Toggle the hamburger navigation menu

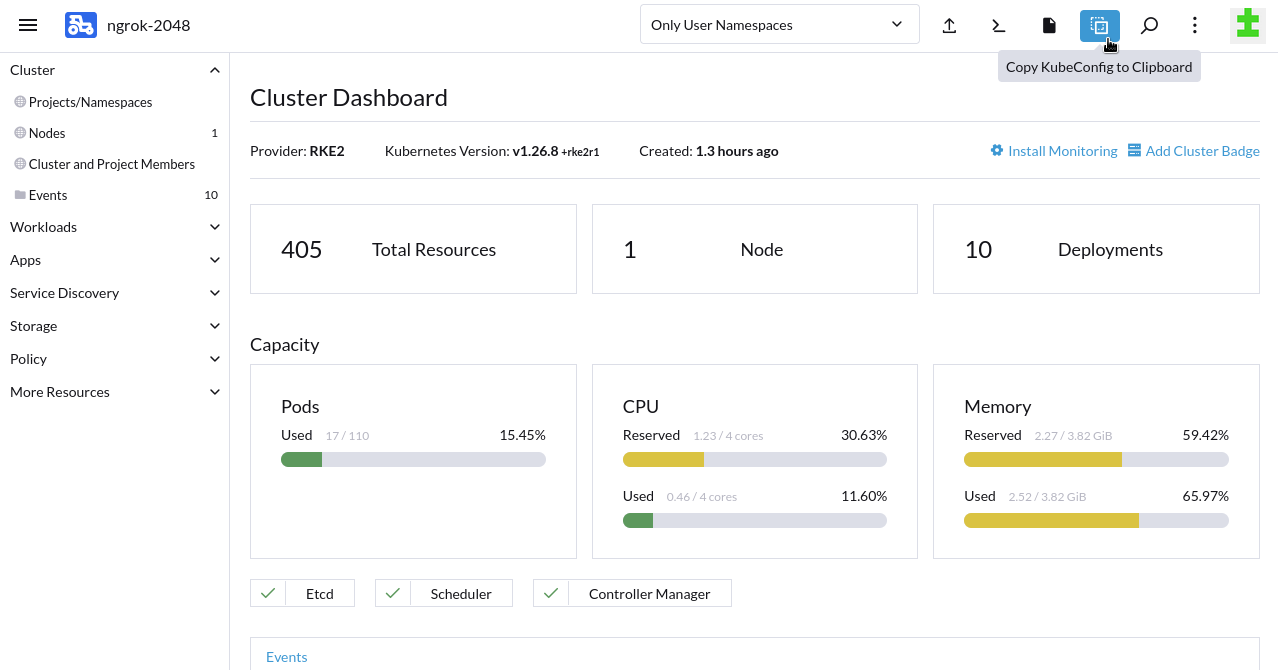click(28, 25)
